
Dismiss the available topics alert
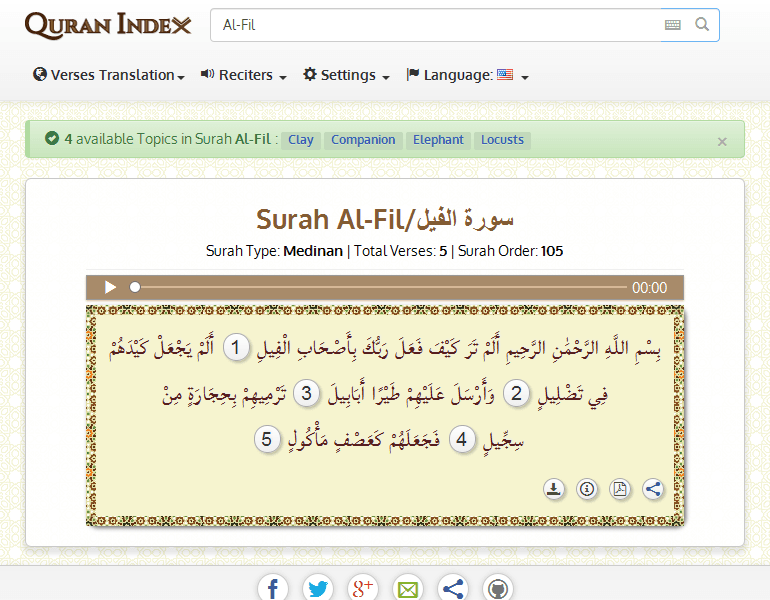(722, 142)
